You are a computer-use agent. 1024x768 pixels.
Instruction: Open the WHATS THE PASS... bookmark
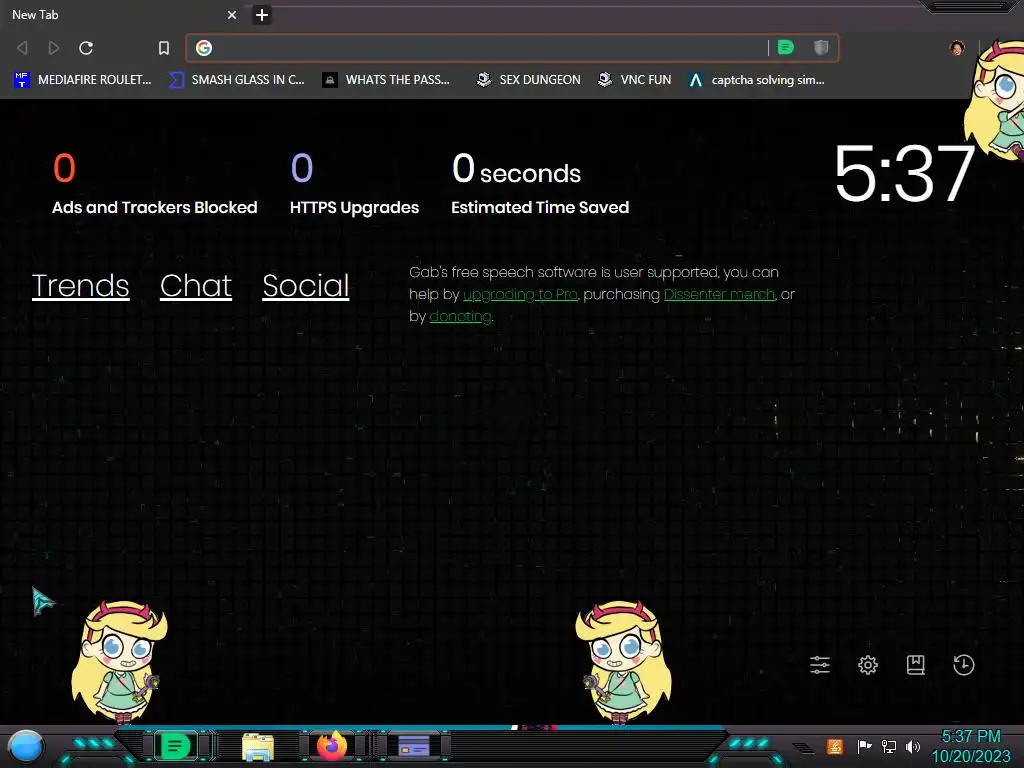coord(386,80)
